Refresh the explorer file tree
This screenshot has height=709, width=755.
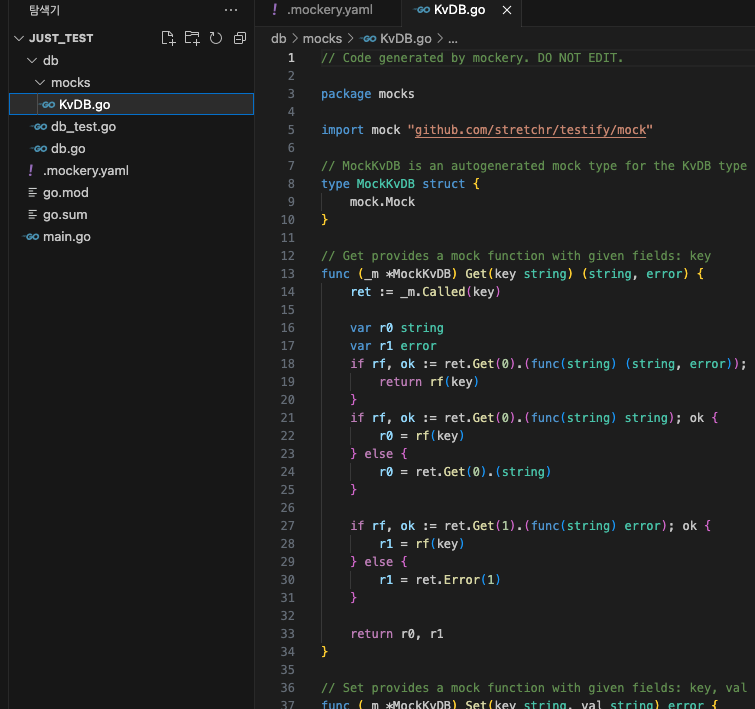point(216,38)
